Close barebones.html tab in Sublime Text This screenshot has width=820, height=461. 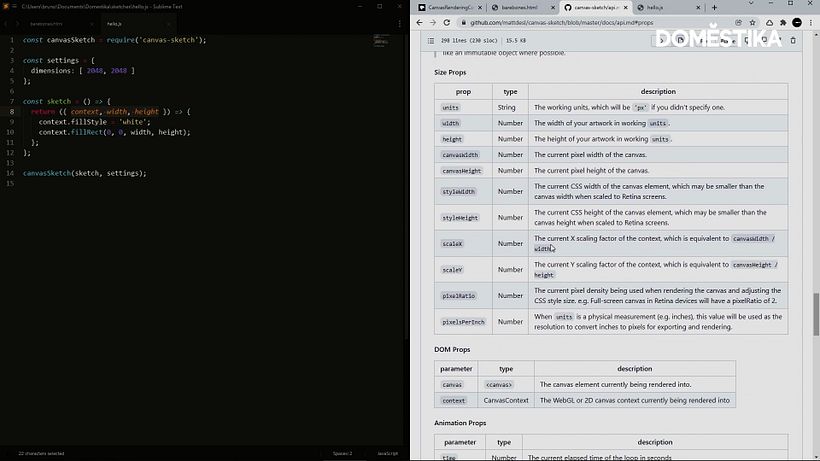[91, 24]
